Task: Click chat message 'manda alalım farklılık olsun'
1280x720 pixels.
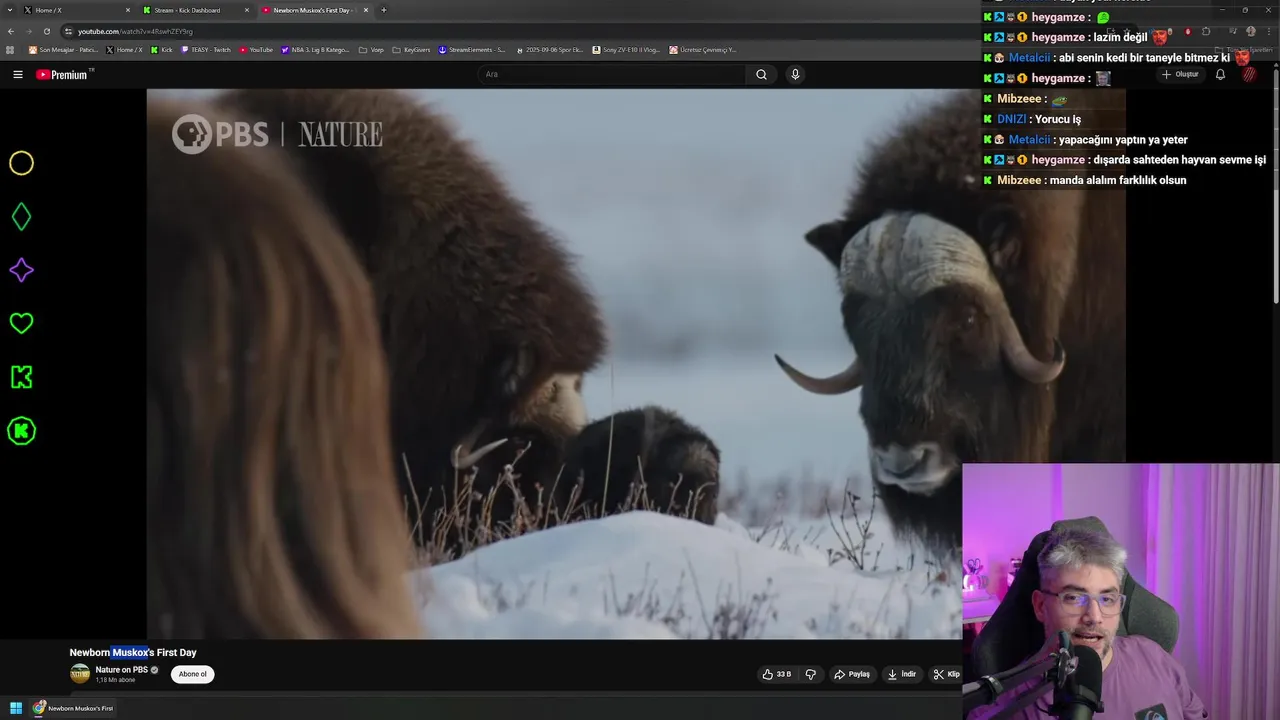Action: [x=1118, y=180]
